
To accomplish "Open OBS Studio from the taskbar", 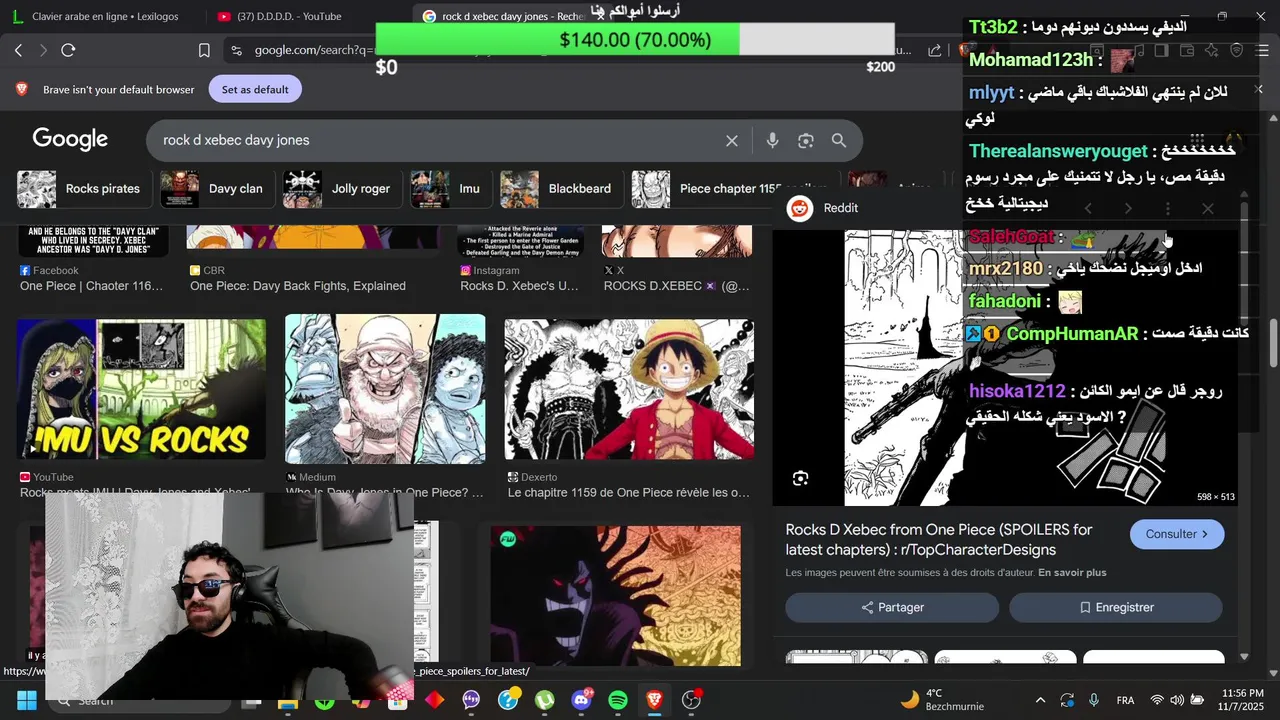I will click(691, 700).
